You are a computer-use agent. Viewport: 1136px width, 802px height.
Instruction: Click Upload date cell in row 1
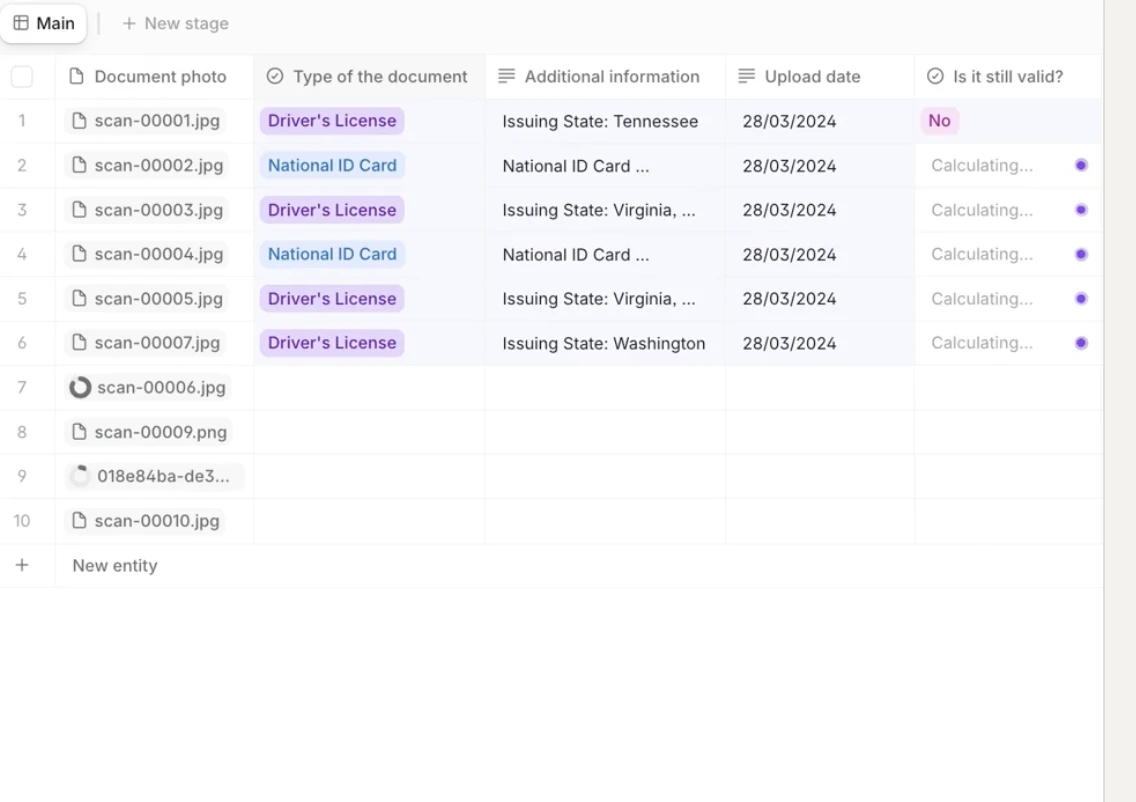[x=819, y=121]
